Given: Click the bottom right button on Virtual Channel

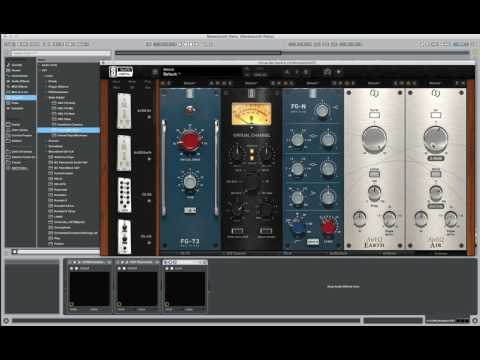Looking at the screenshot, I should 266,231.
